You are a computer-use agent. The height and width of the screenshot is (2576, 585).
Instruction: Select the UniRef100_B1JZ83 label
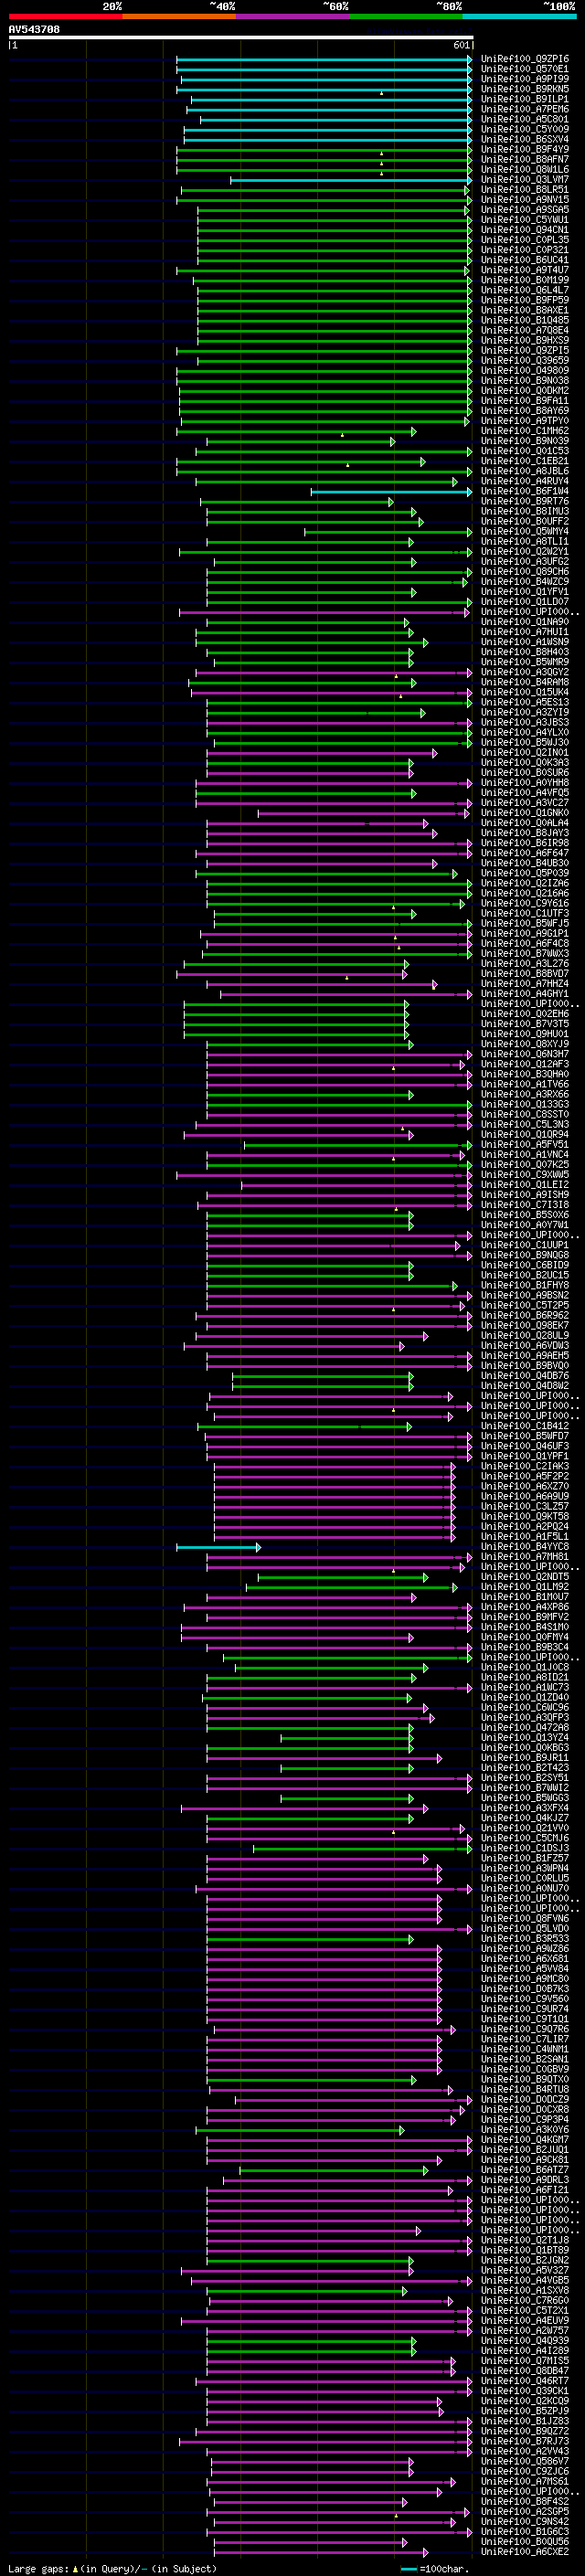pos(524,2420)
